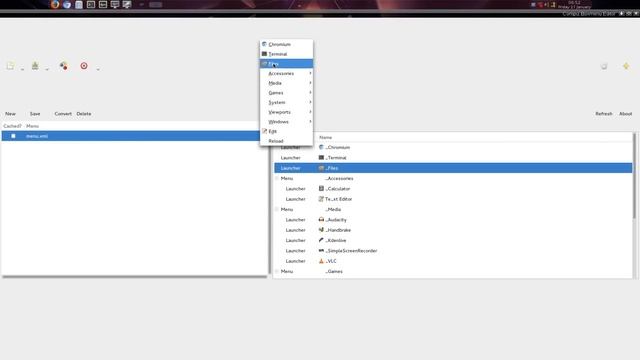Select the menu.xml entry in list
The height and width of the screenshot is (360, 640).
coord(131,136)
